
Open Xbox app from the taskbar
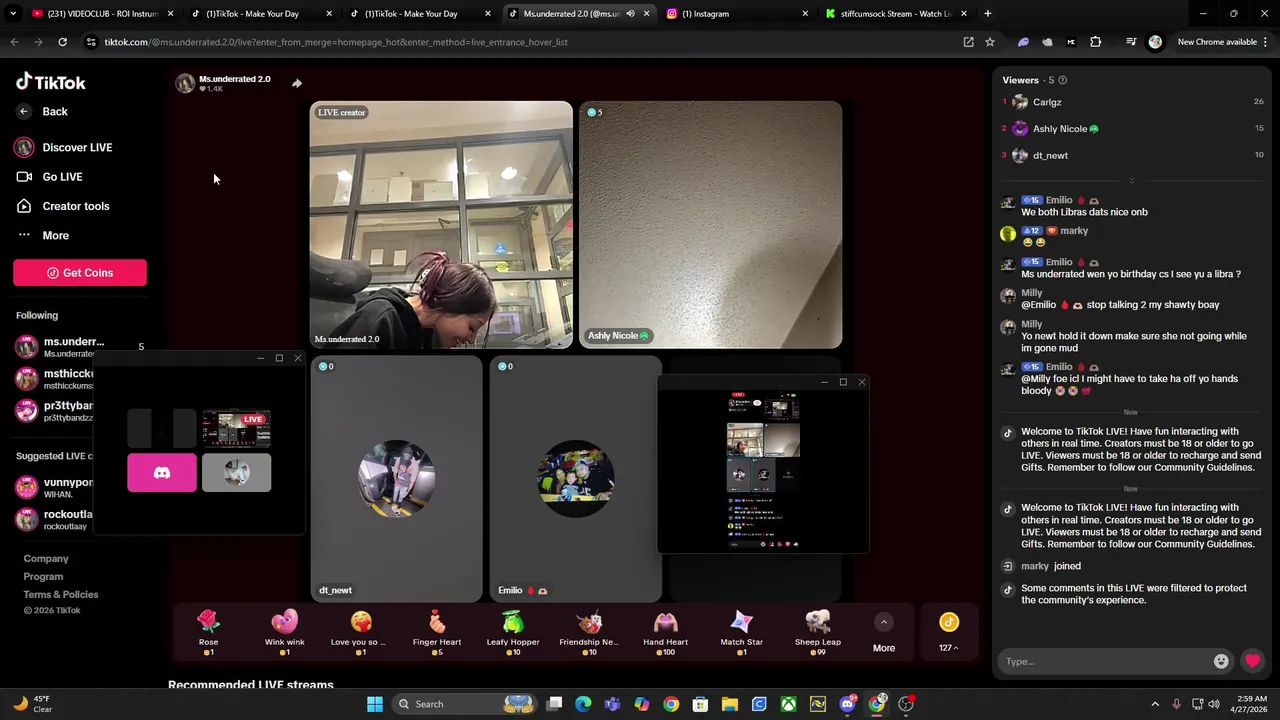pos(789,704)
